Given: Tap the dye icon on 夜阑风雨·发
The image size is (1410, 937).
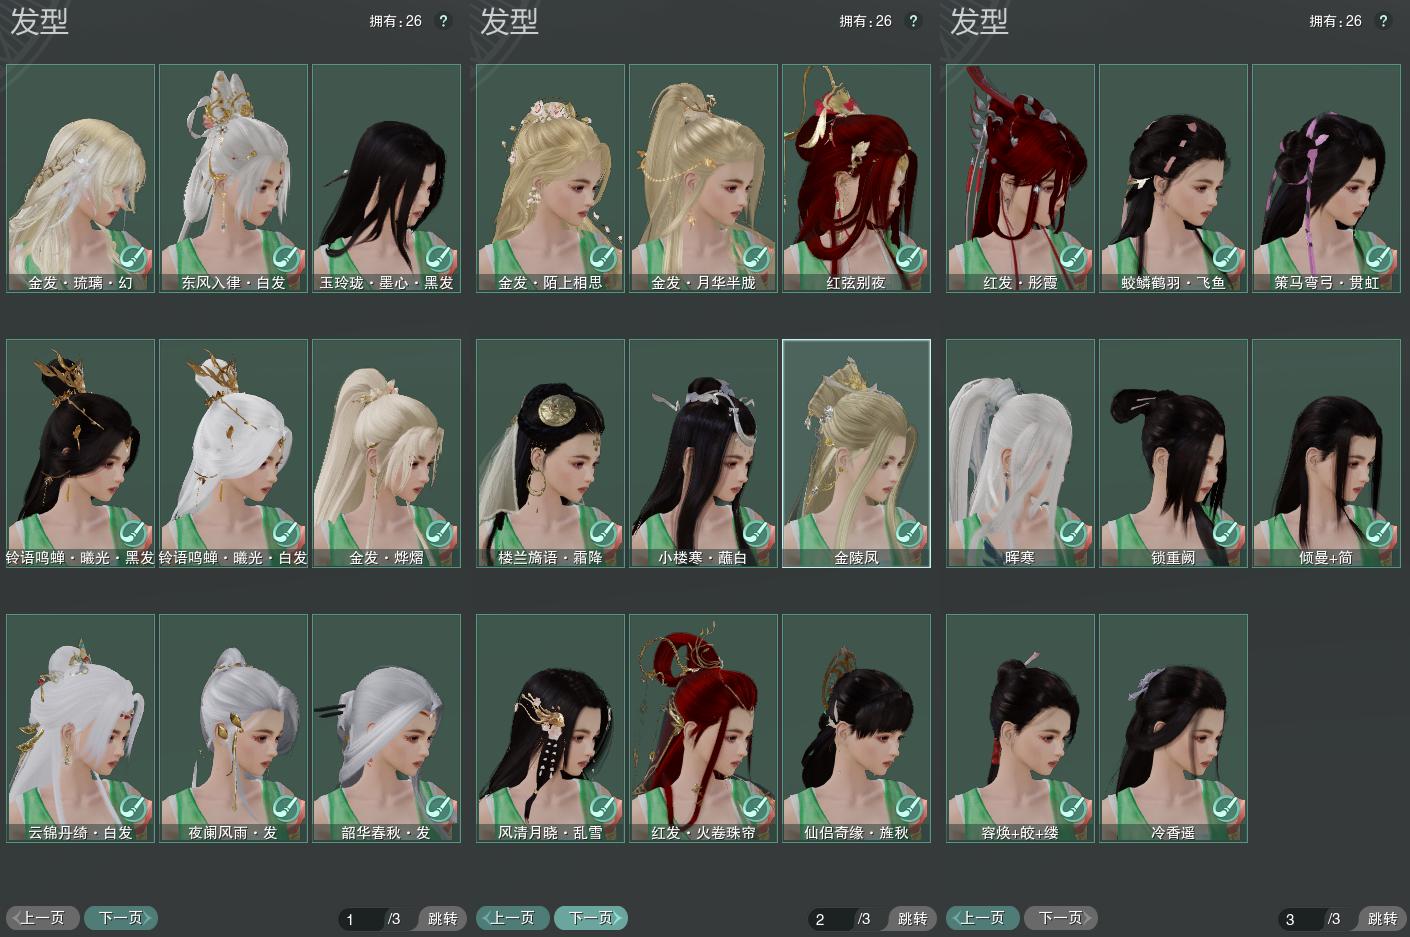Looking at the screenshot, I should (x=286, y=808).
